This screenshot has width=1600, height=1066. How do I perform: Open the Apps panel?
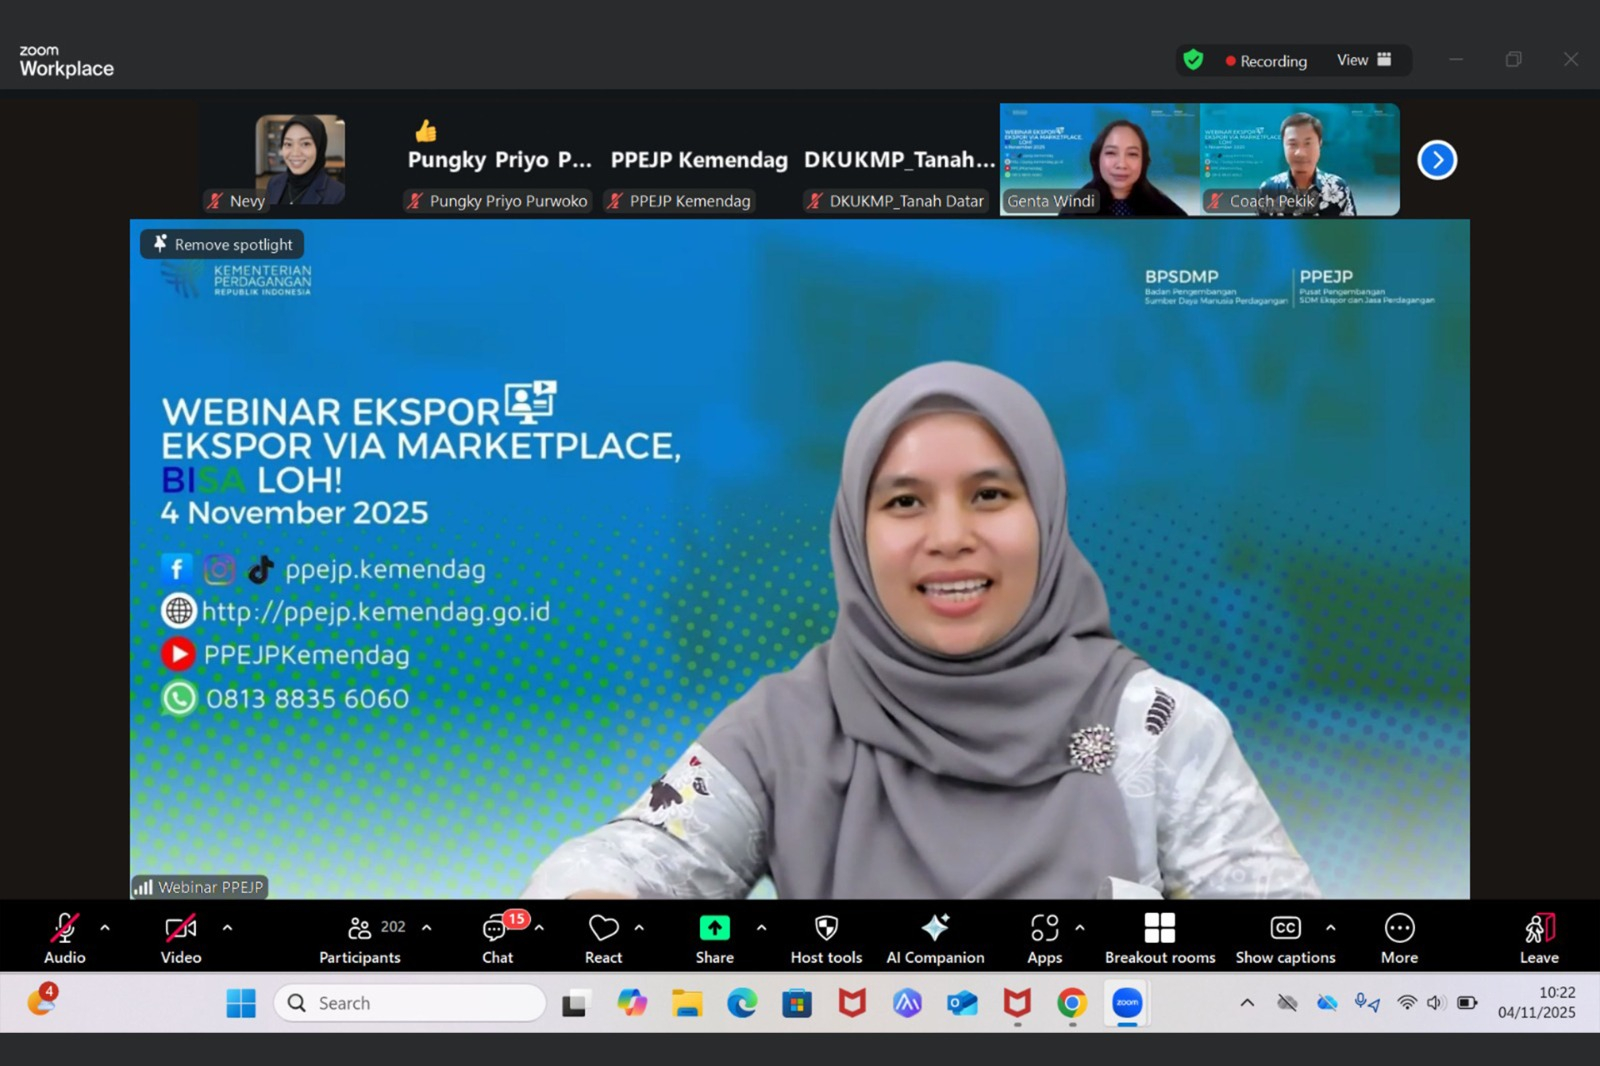[1044, 938]
